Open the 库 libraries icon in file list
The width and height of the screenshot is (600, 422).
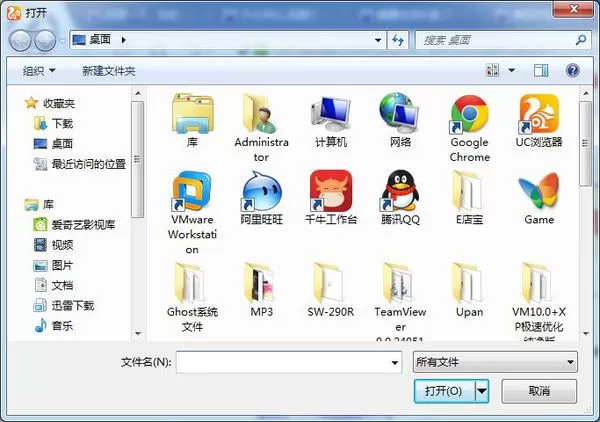[192, 114]
